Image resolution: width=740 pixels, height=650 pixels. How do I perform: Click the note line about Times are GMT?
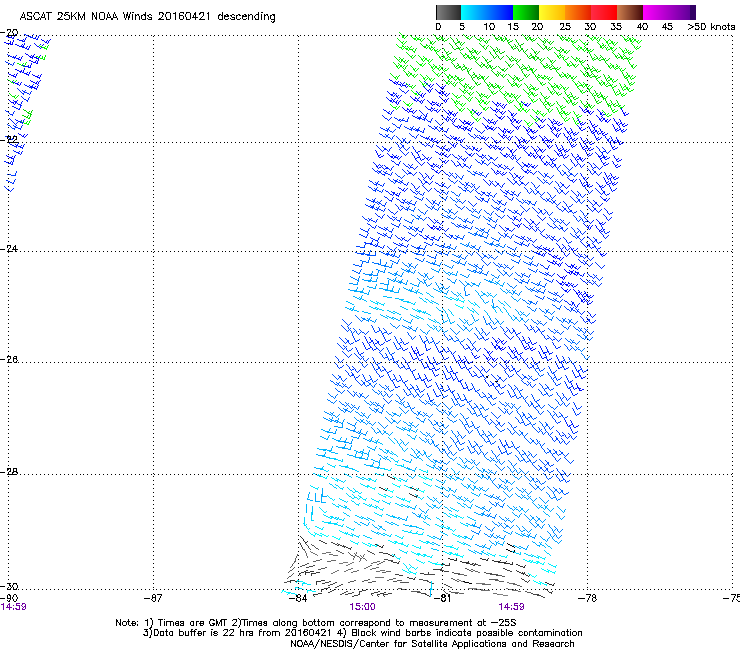[x=315, y=623]
